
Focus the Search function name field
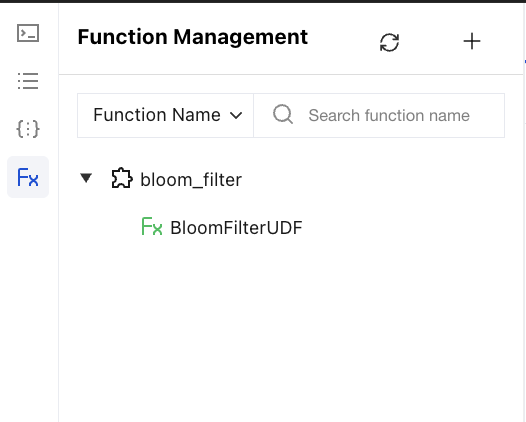[379, 115]
